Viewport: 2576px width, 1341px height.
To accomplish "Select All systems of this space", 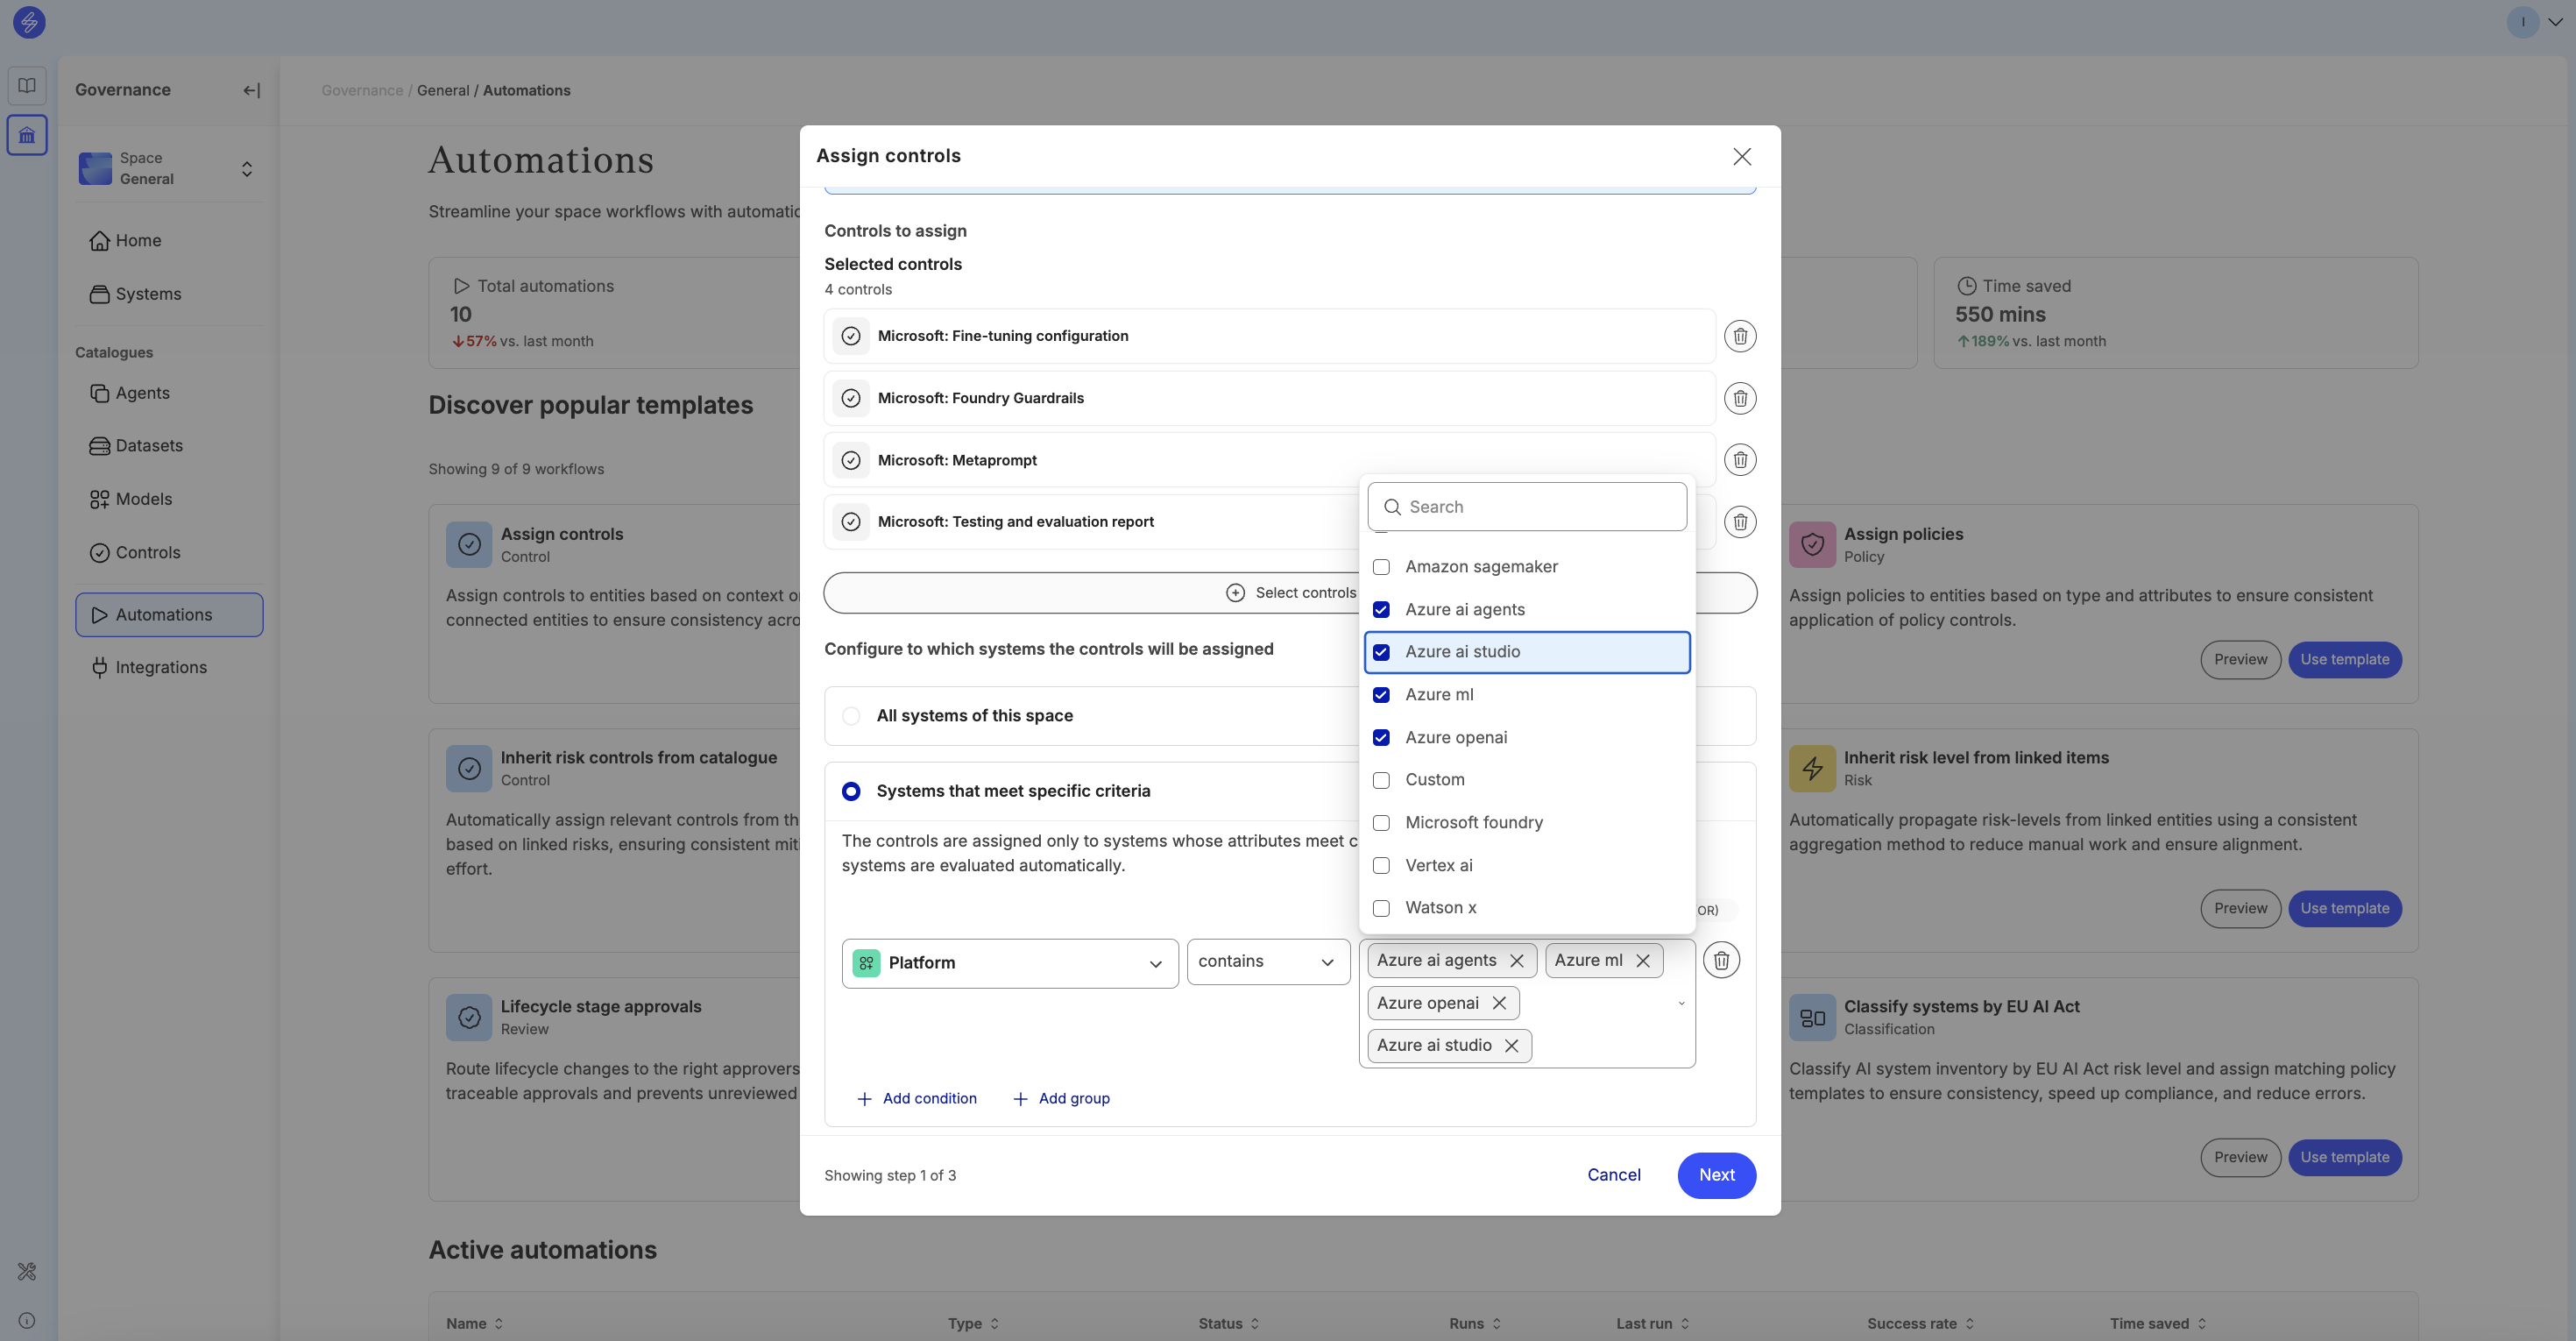I will (851, 716).
